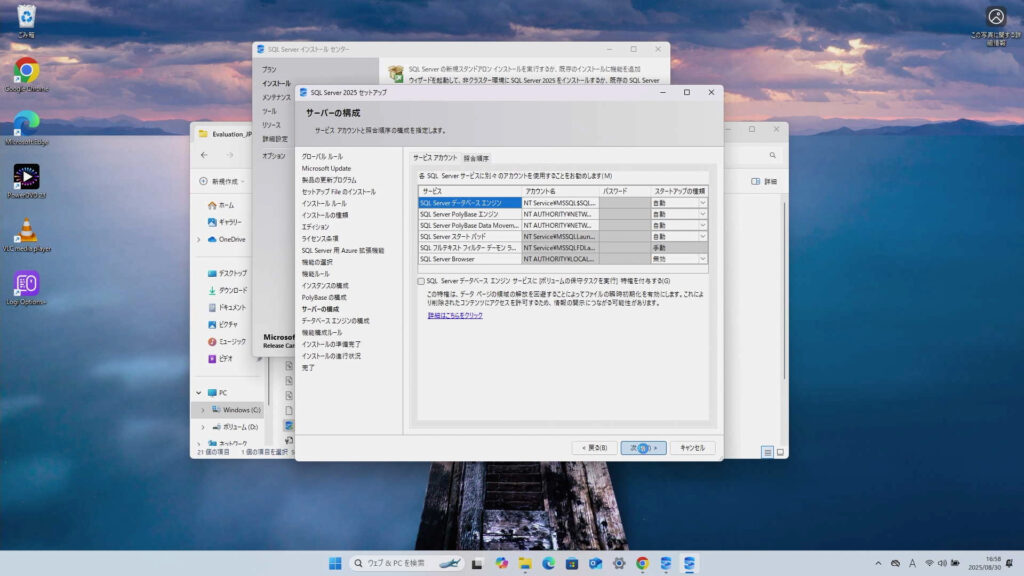
Task: Open Wi-Fi network tray icon
Action: [929, 563]
